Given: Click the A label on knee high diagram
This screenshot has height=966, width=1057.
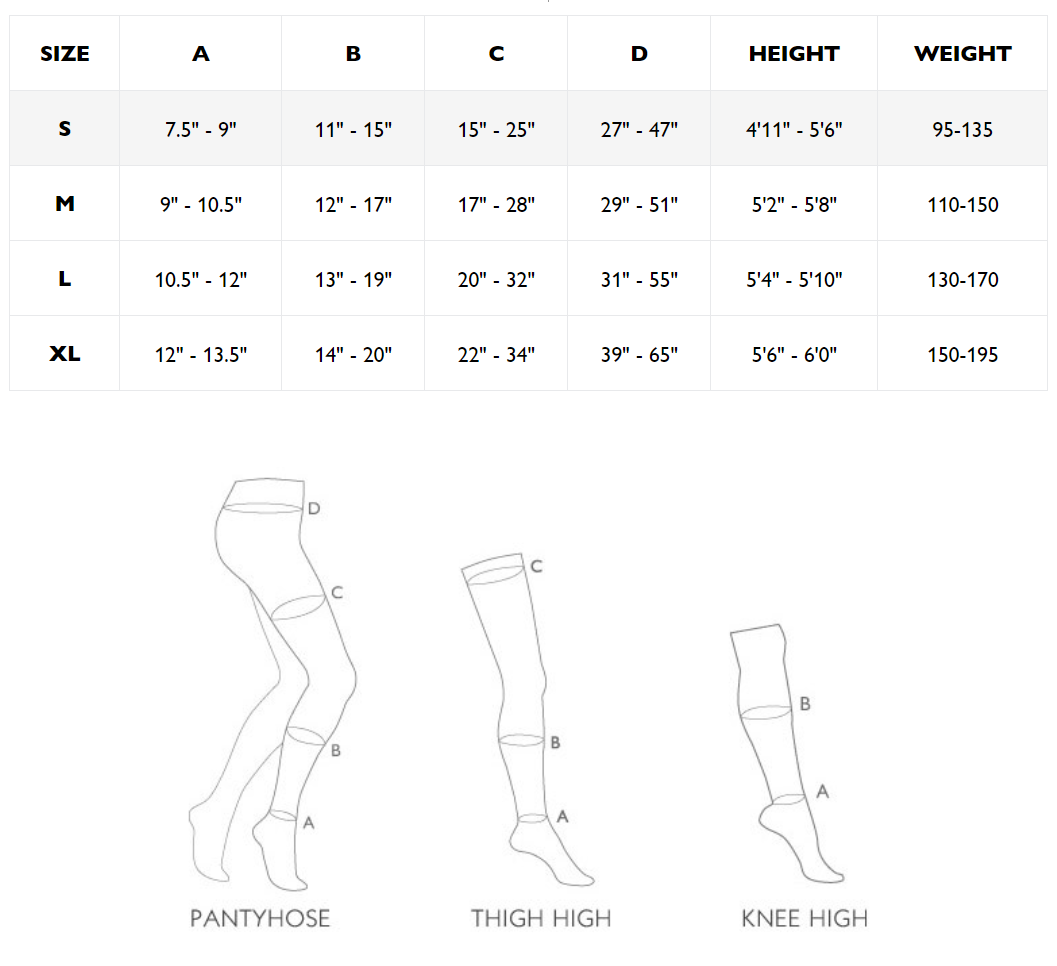Looking at the screenshot, I should click(x=822, y=791).
